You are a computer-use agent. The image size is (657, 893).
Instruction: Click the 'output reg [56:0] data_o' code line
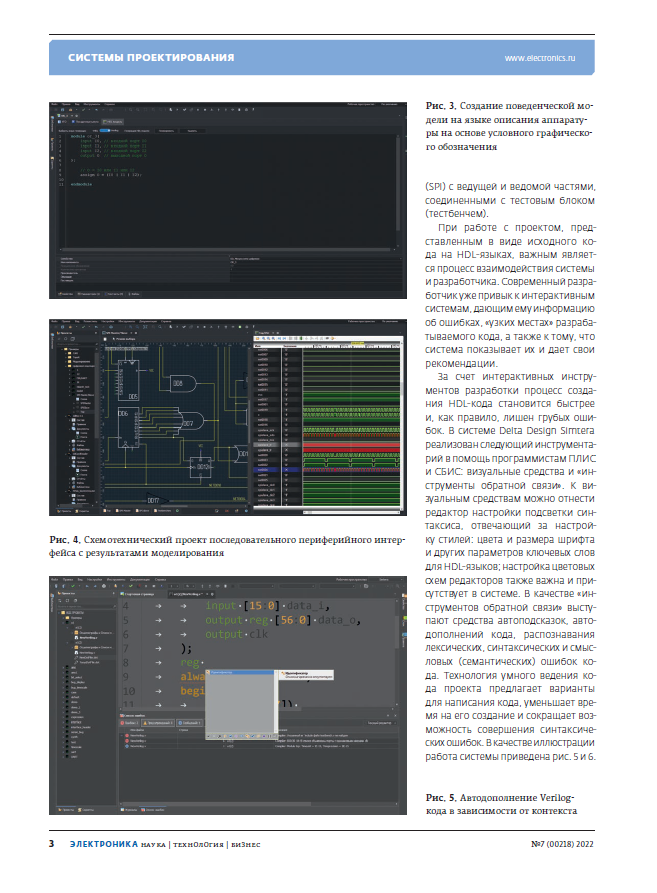click(282, 620)
